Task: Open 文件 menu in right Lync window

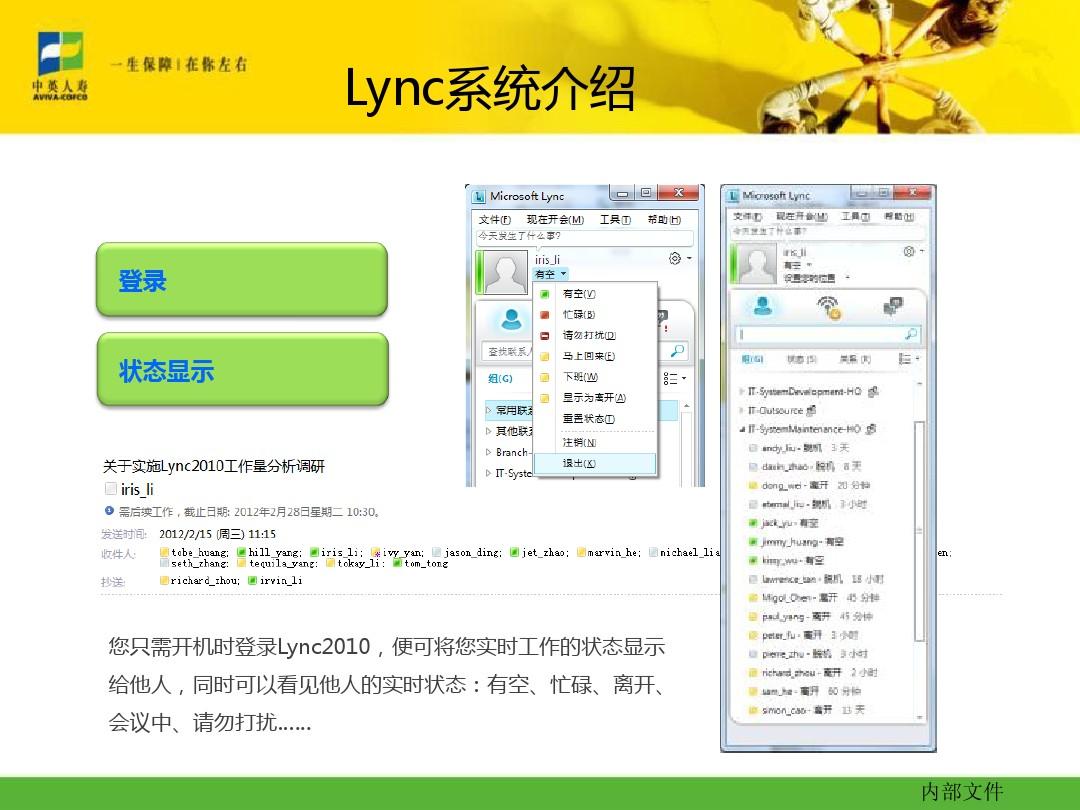Action: click(747, 216)
